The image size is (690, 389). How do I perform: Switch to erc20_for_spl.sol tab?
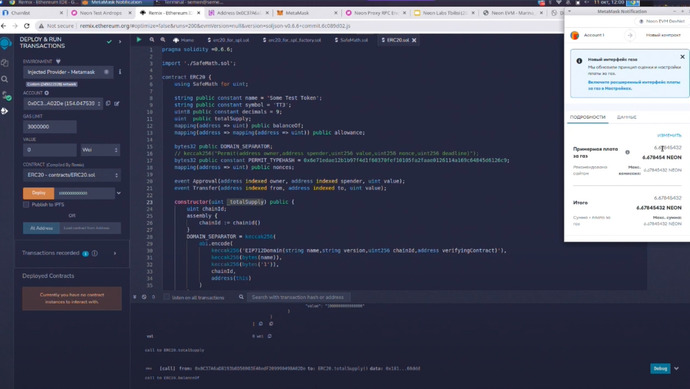pyautogui.click(x=228, y=40)
